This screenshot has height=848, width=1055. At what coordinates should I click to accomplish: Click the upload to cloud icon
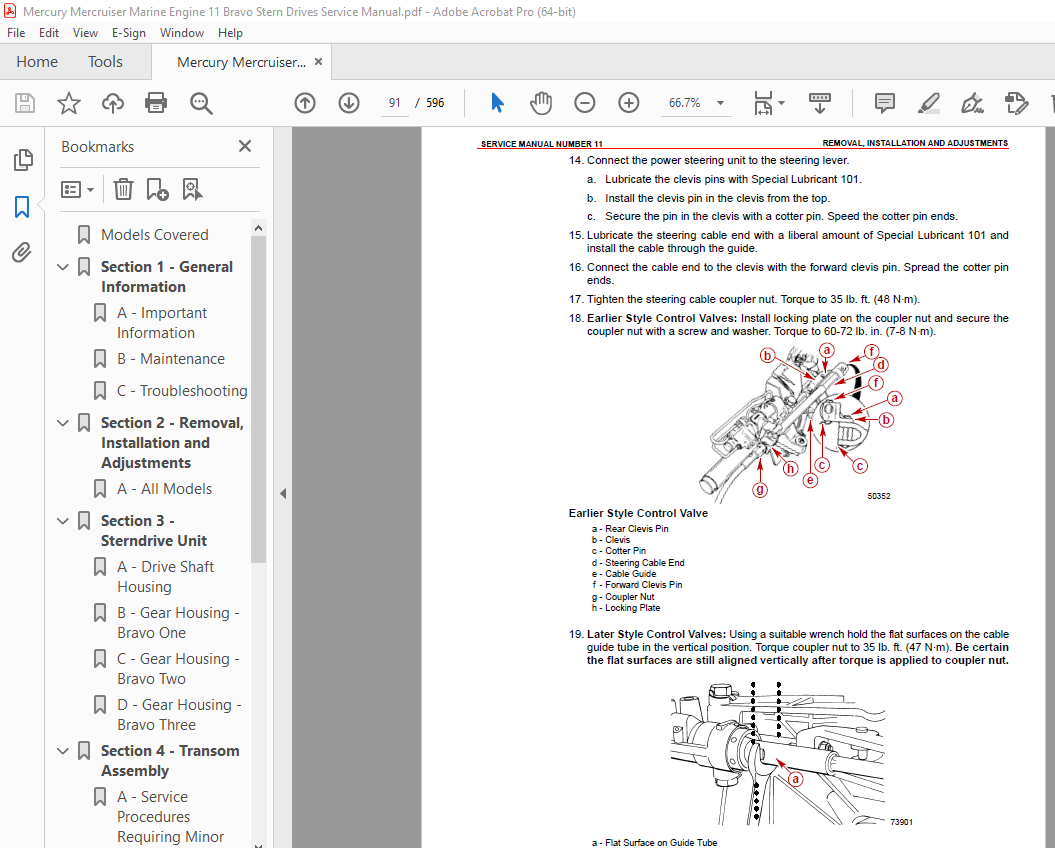(112, 103)
